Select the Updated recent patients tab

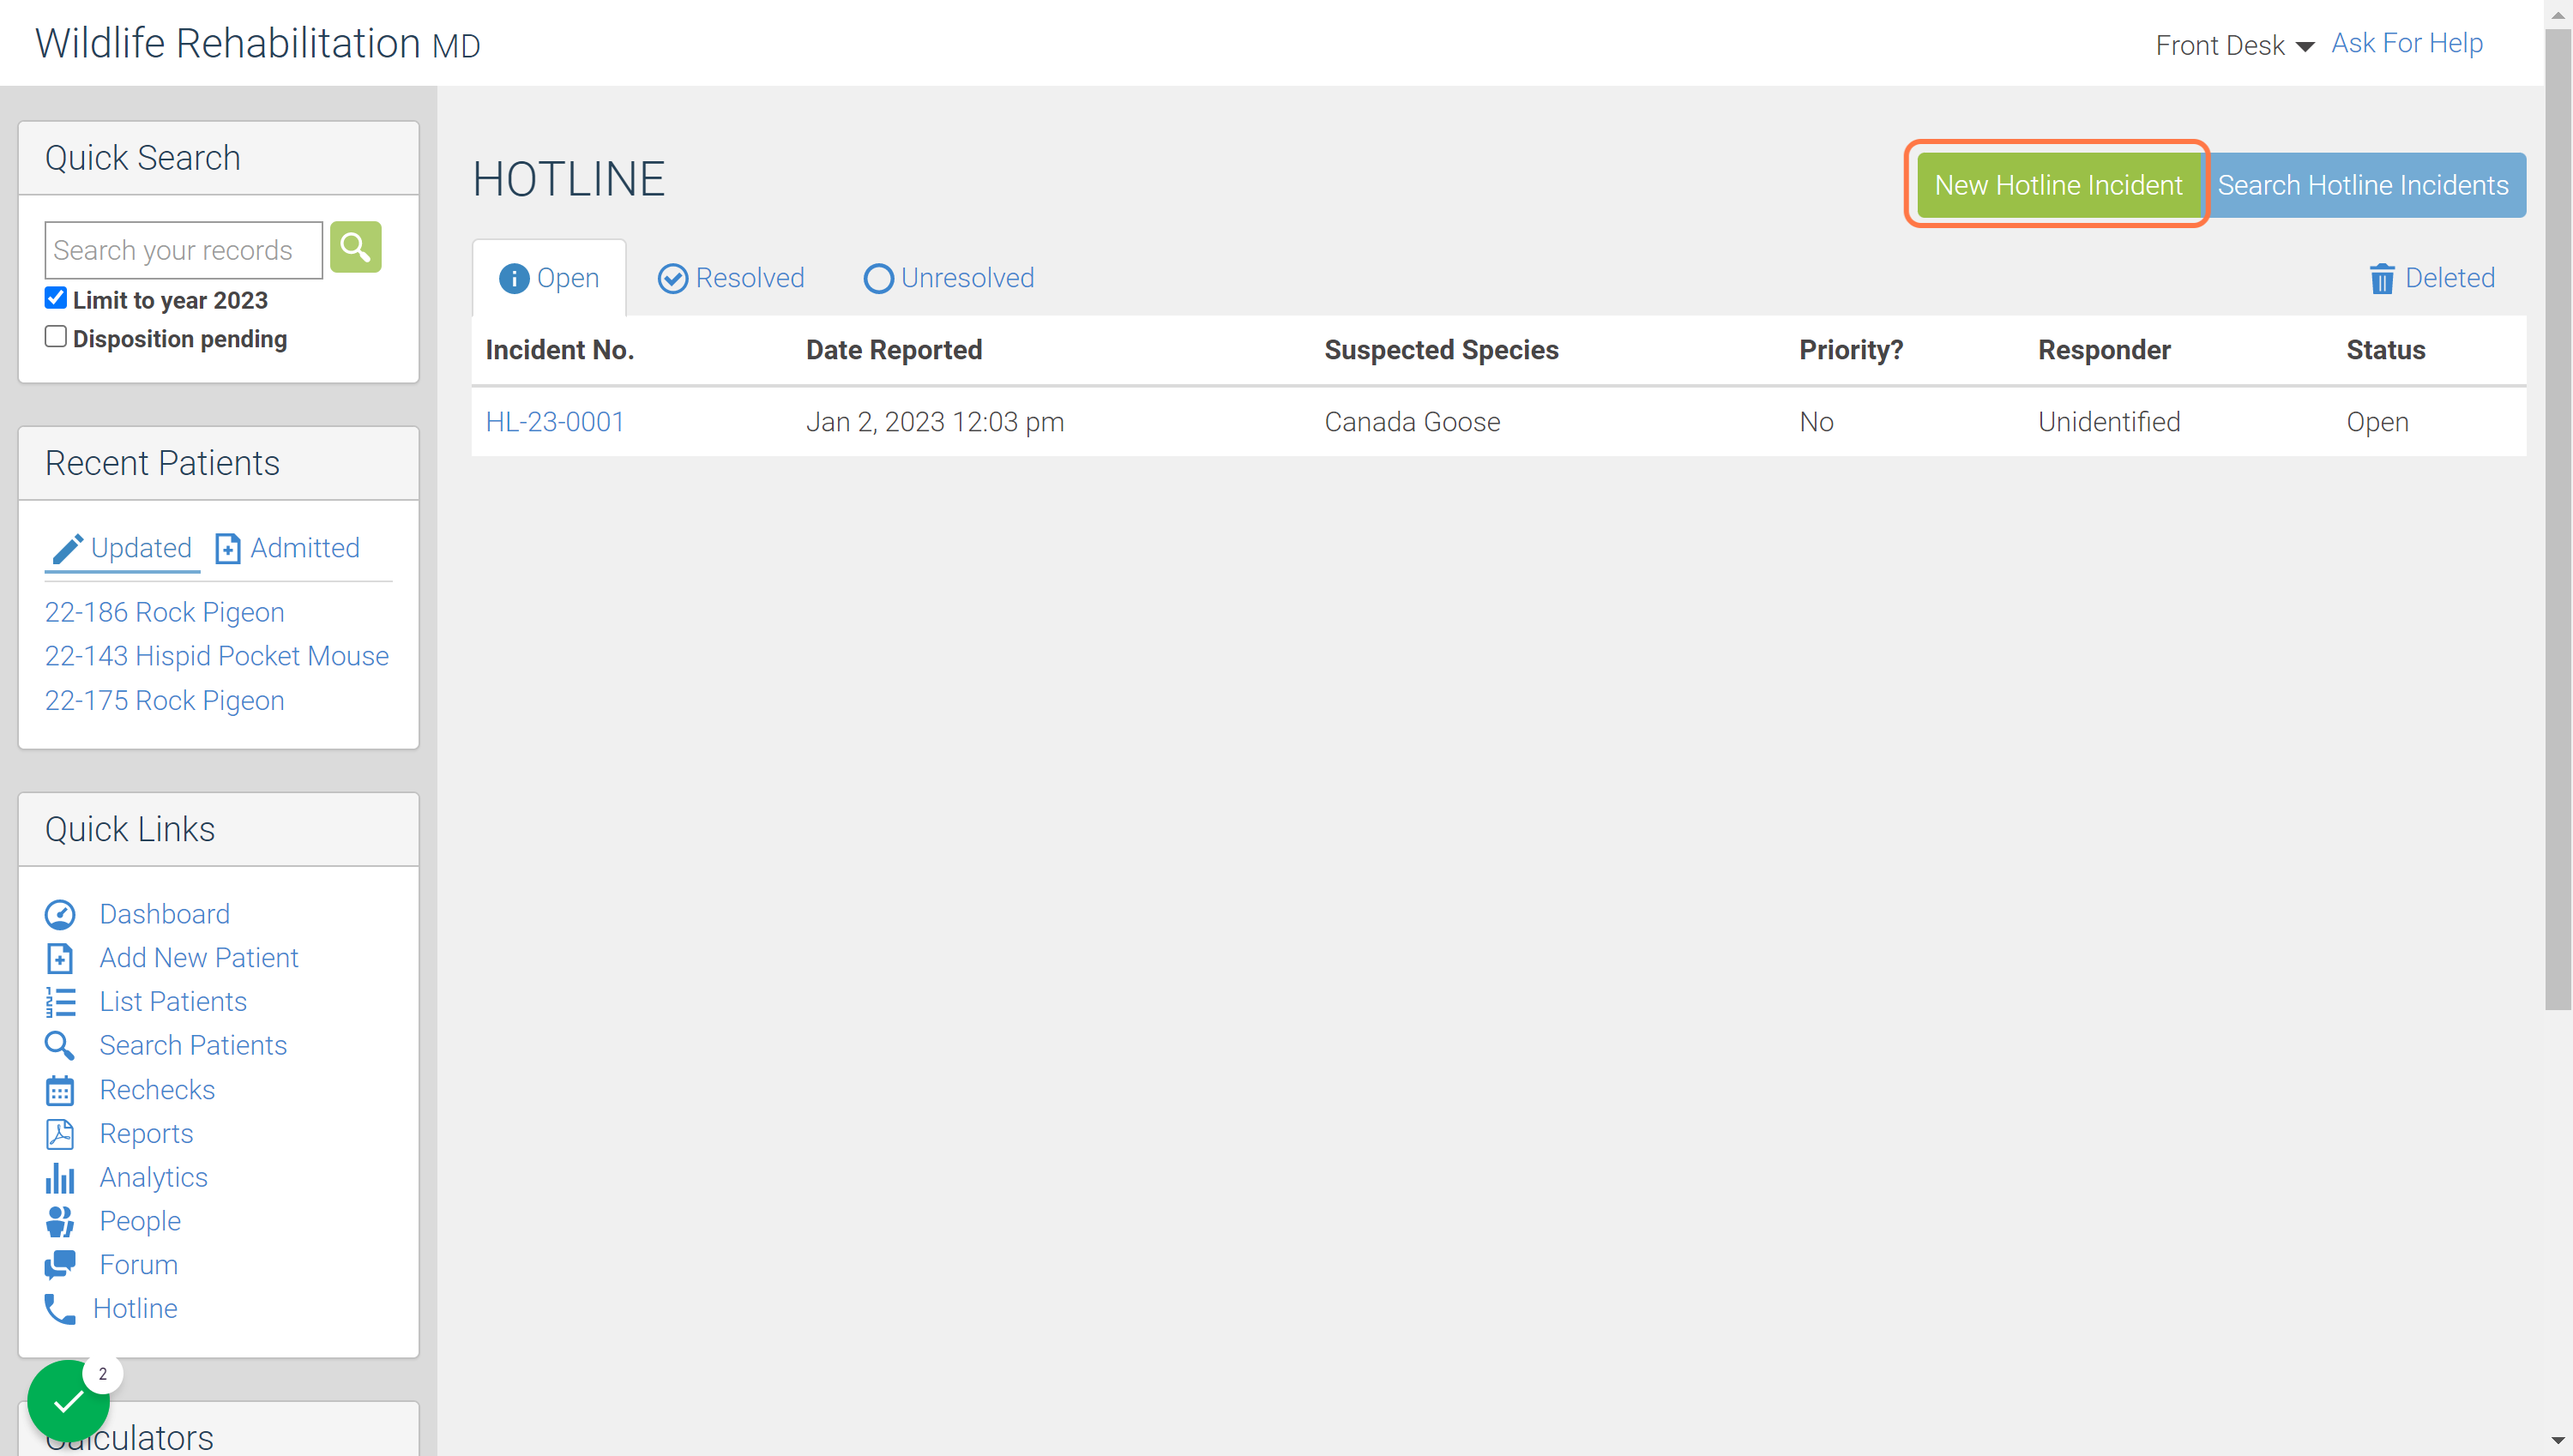pos(122,548)
